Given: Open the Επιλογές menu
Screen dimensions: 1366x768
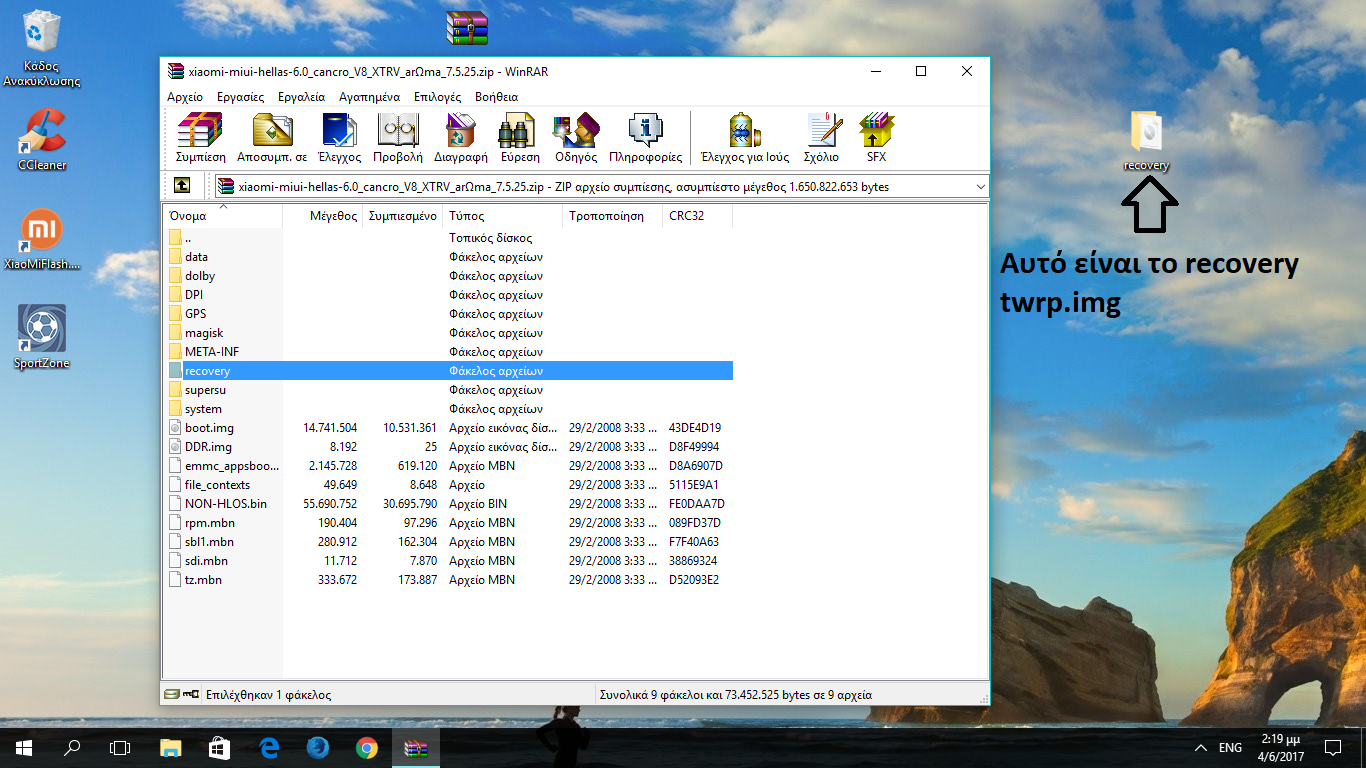Looking at the screenshot, I should click(437, 97).
